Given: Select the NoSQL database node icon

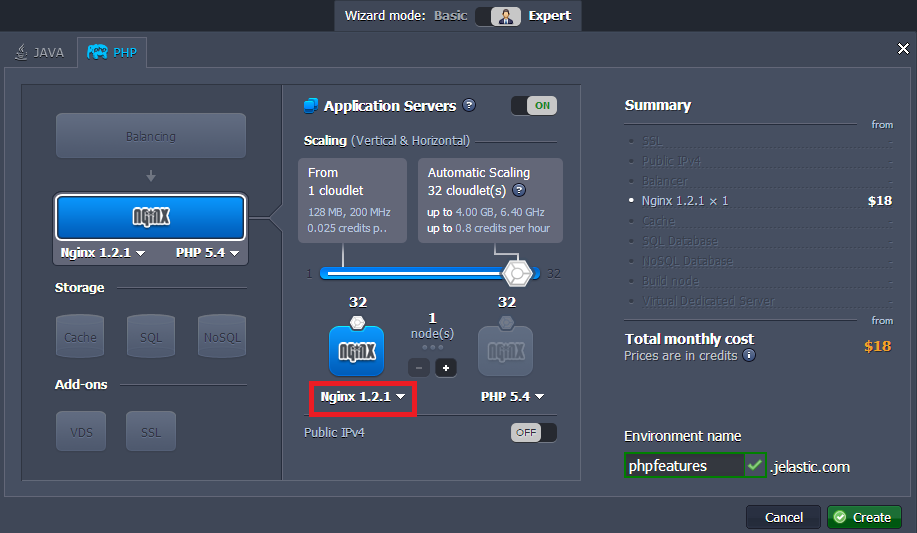Looking at the screenshot, I should [220, 337].
